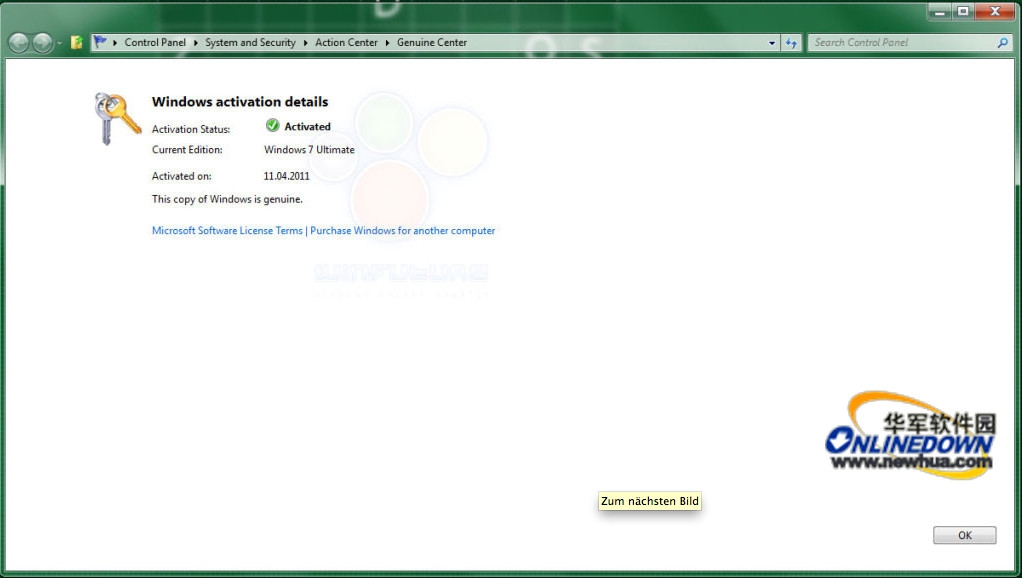Expand the chevron before Control Panel breadcrumb

[x=115, y=43]
